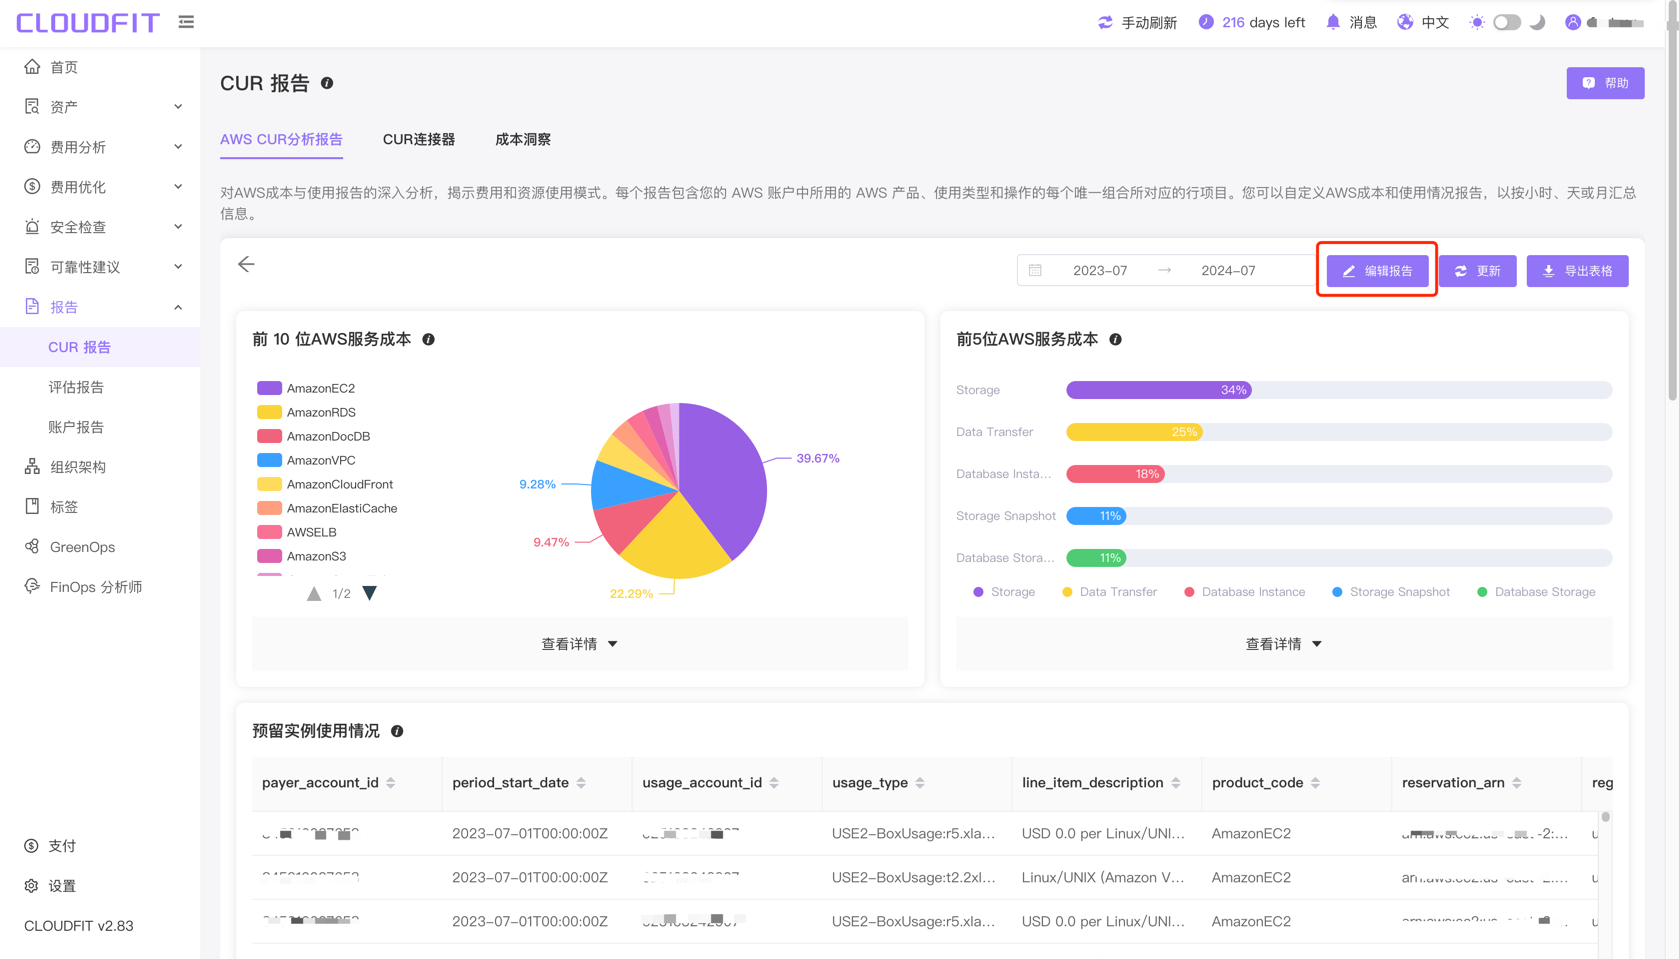The width and height of the screenshot is (1679, 959).
Task: Switch to 成本洞察 tab
Action: click(x=523, y=139)
